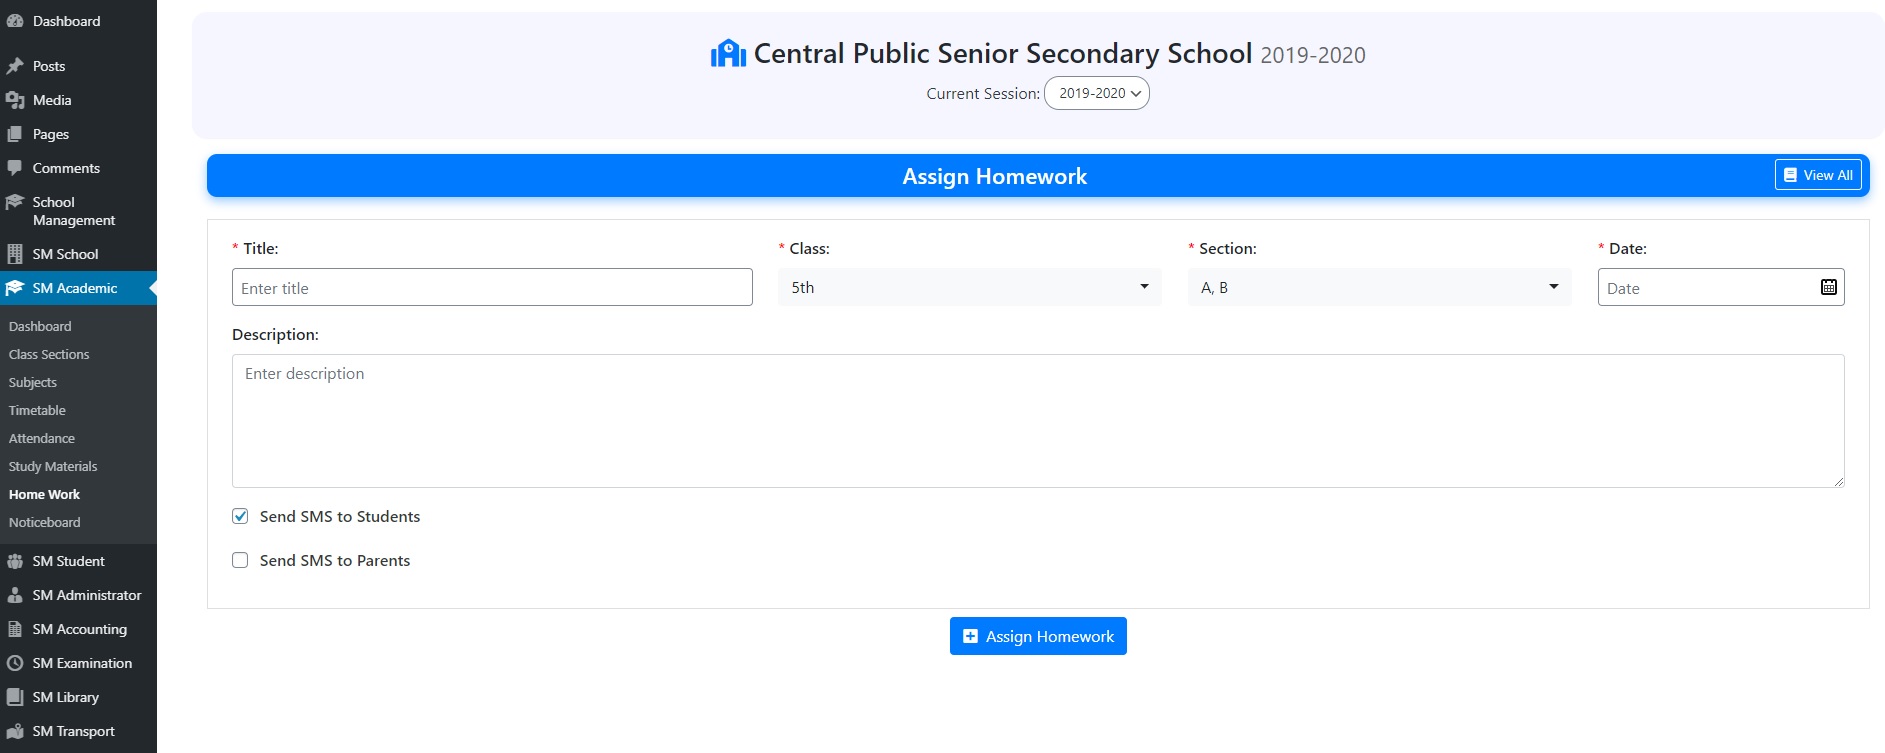Click the SM Student group icon
Screen dimensions: 1885x753
[15, 561]
